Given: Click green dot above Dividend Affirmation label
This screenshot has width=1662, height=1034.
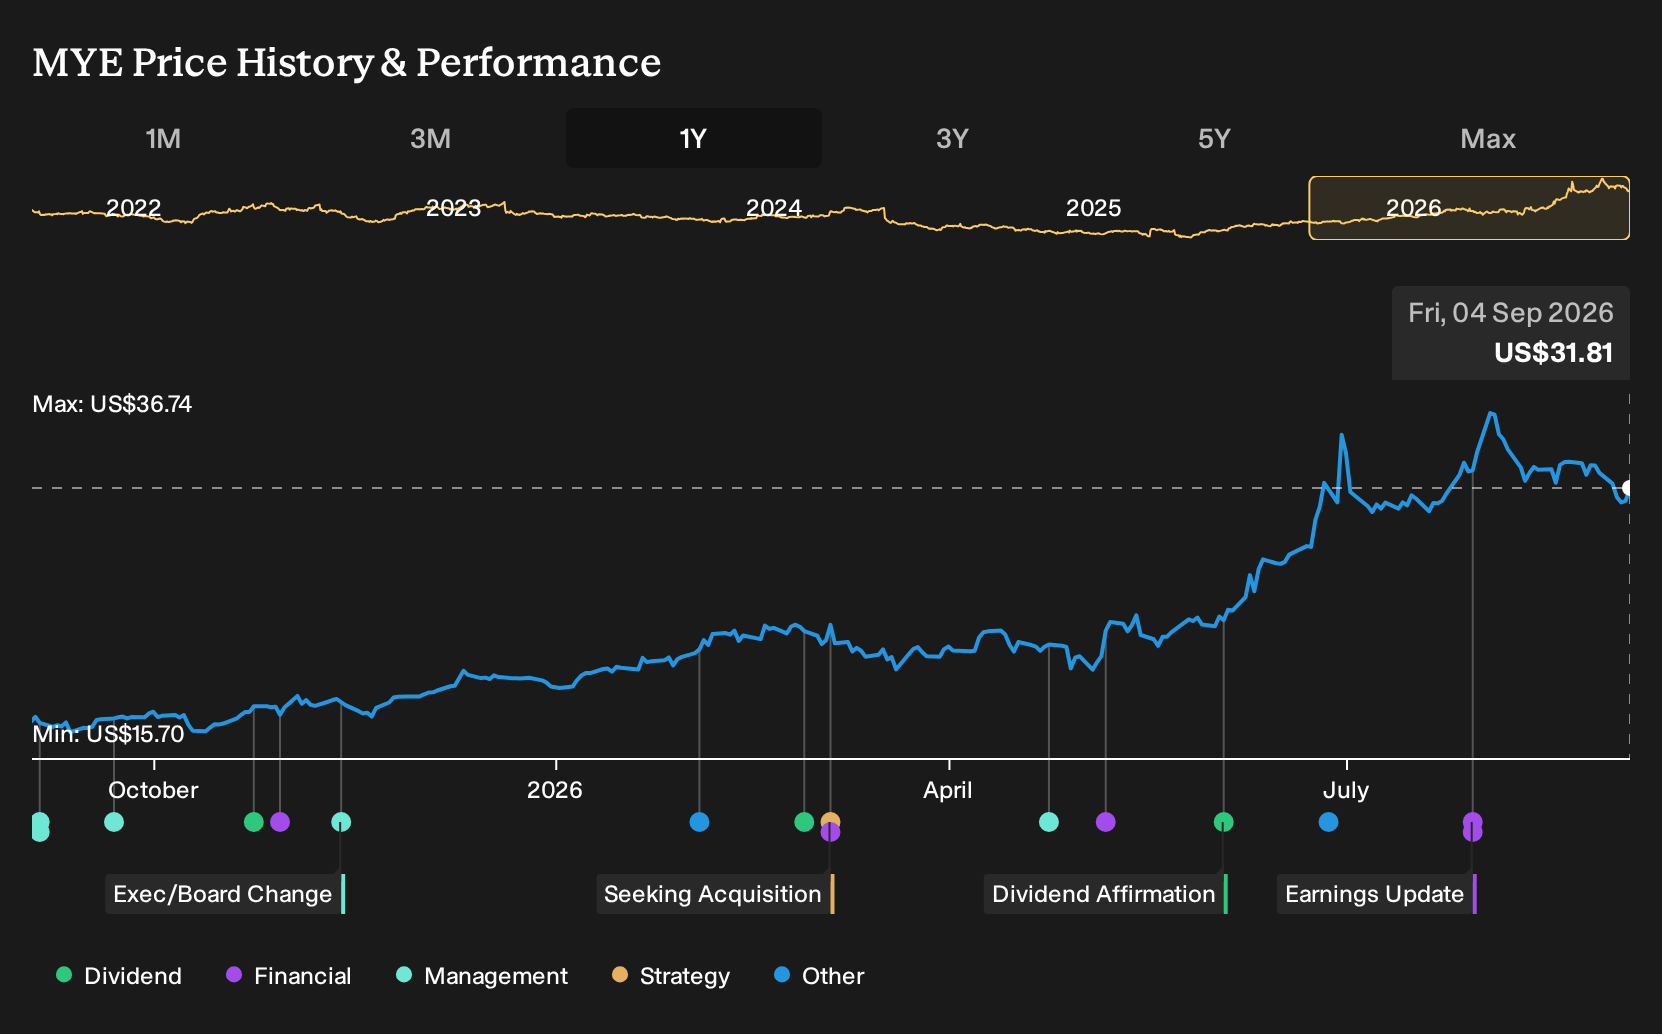Looking at the screenshot, I should tap(1223, 822).
